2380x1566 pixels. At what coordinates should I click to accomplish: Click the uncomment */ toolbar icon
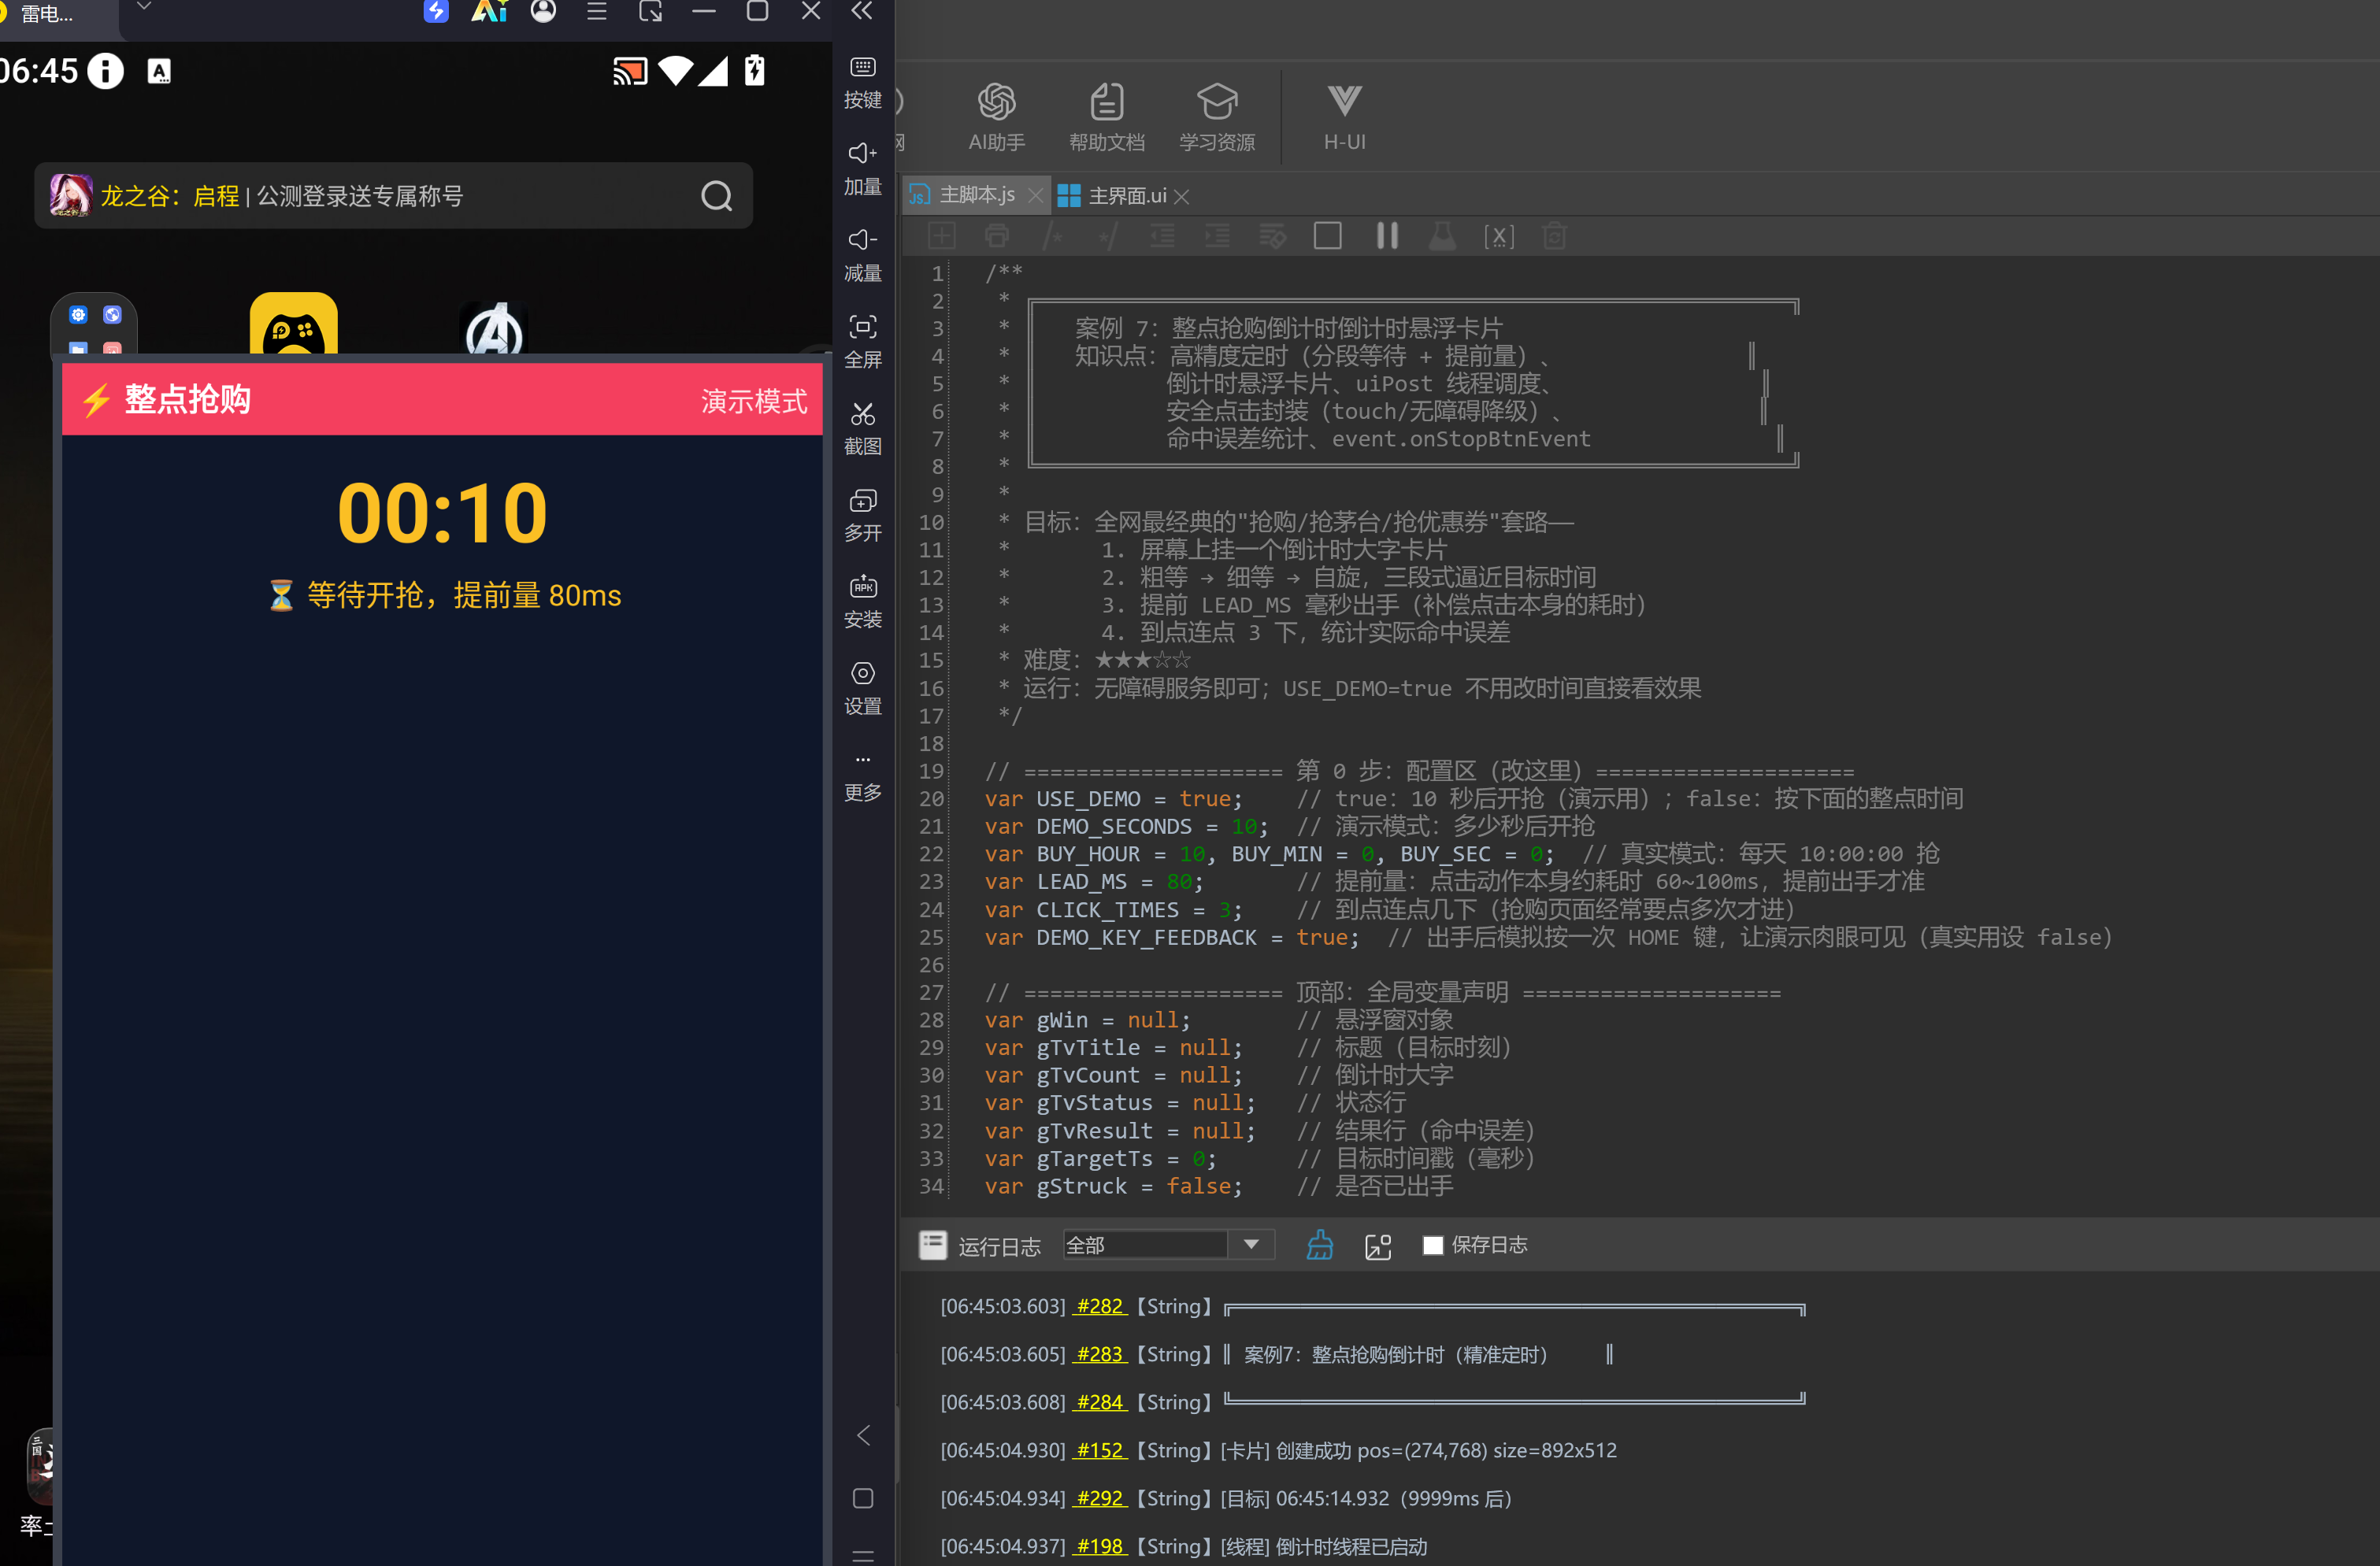point(1107,236)
